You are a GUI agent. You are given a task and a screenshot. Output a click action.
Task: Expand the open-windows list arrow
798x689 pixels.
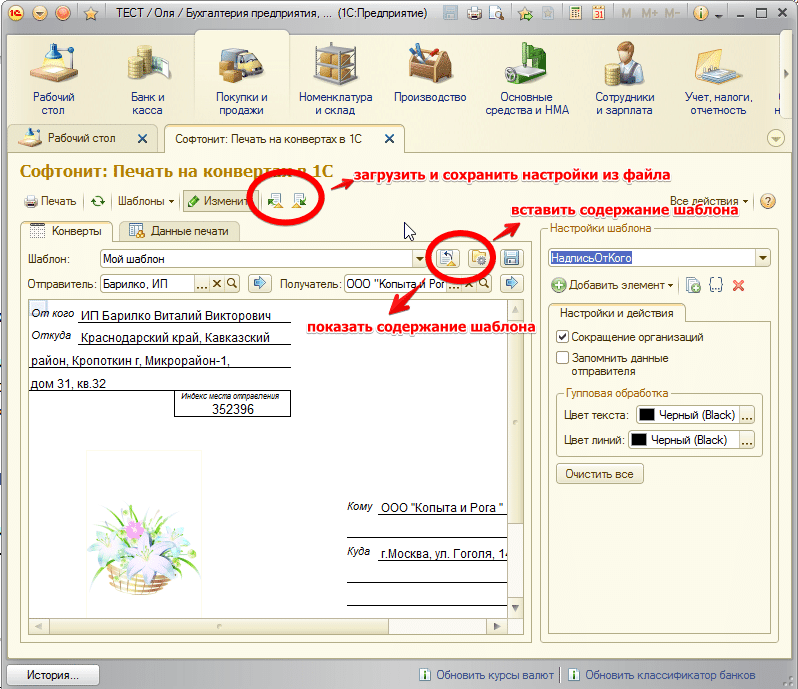776,138
